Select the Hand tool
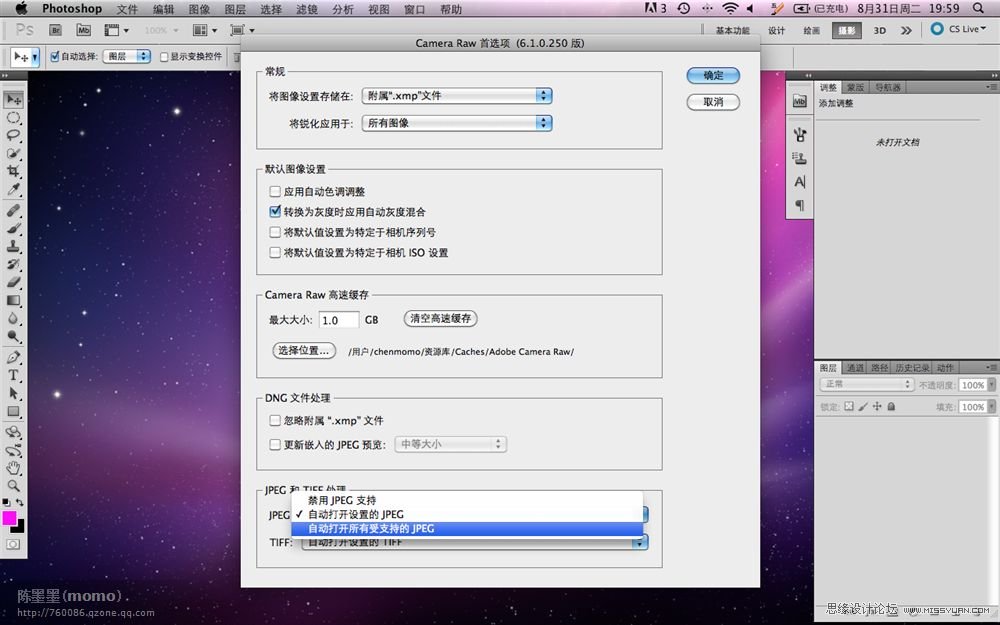Image resolution: width=1000 pixels, height=625 pixels. (x=13, y=468)
